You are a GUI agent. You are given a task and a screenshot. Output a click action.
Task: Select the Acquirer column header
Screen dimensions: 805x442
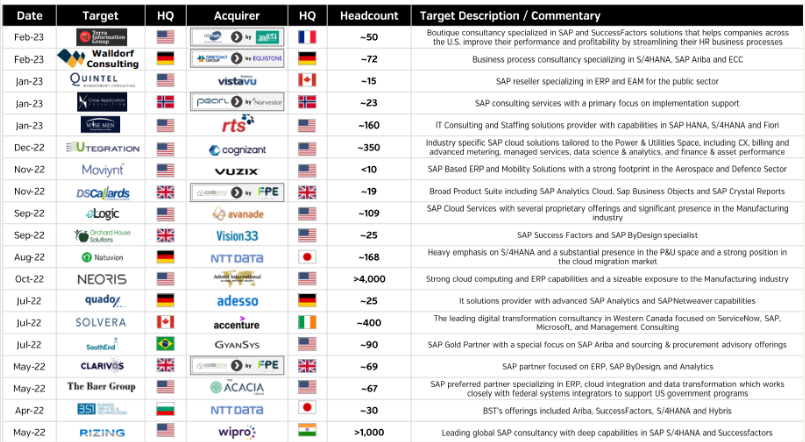pyautogui.click(x=237, y=15)
